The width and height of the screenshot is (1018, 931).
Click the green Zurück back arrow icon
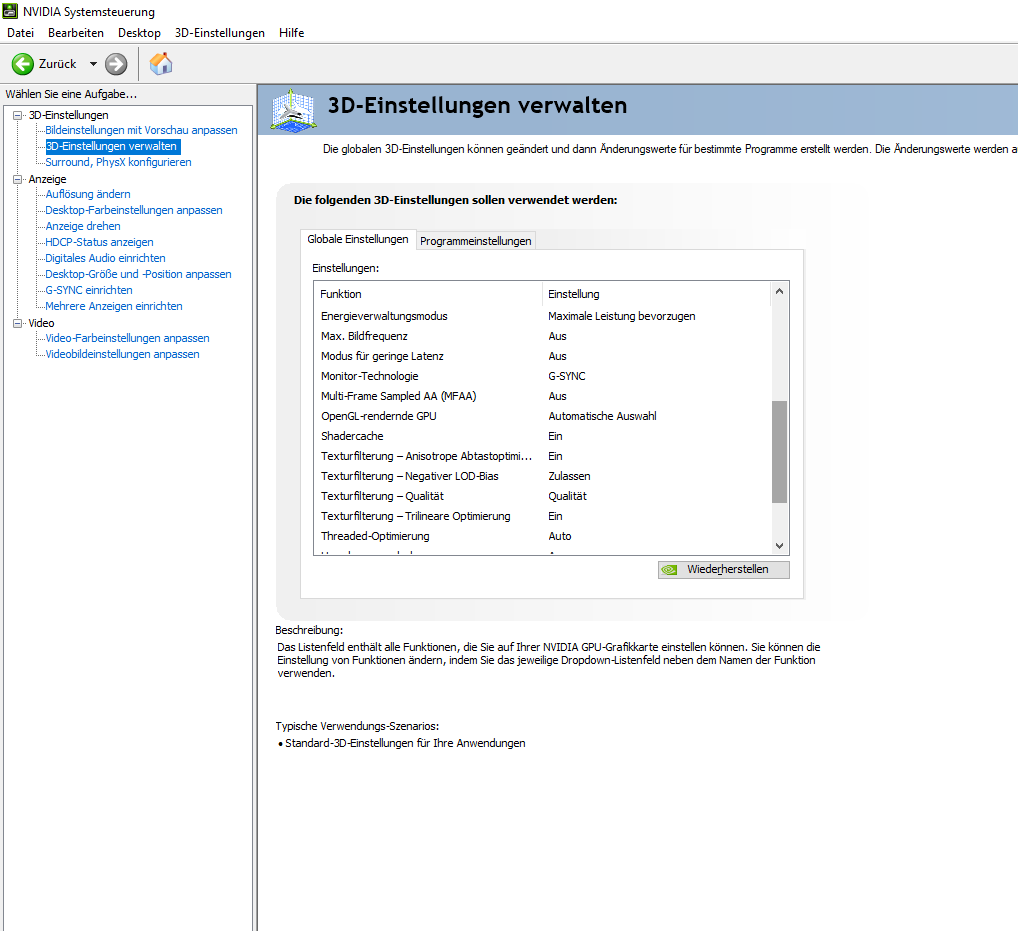click(x=23, y=64)
